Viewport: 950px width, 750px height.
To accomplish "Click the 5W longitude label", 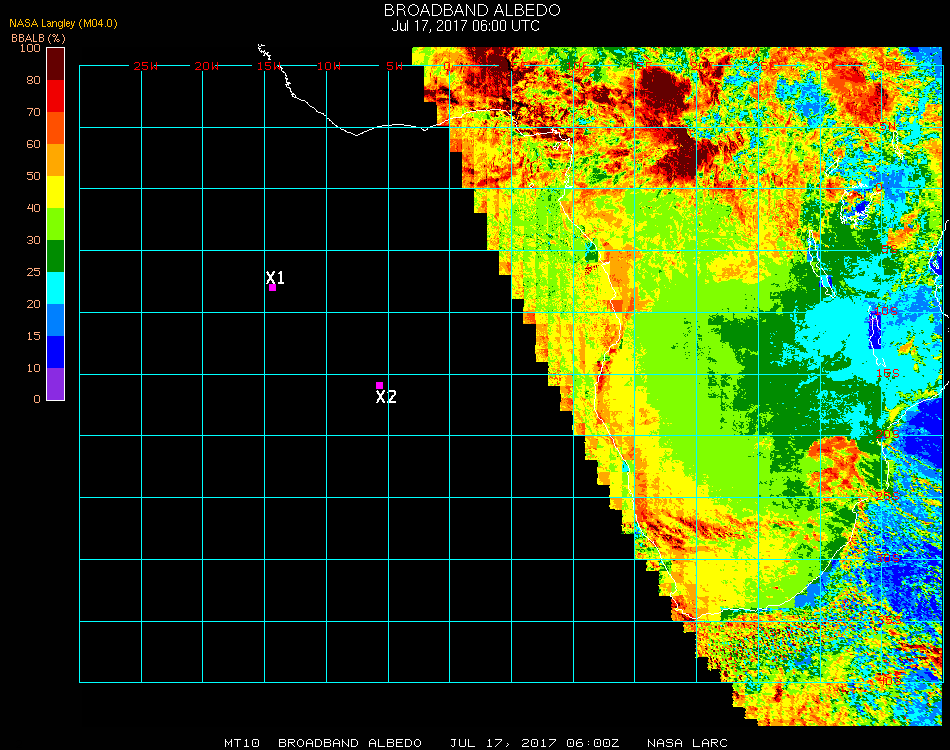I will [x=394, y=66].
